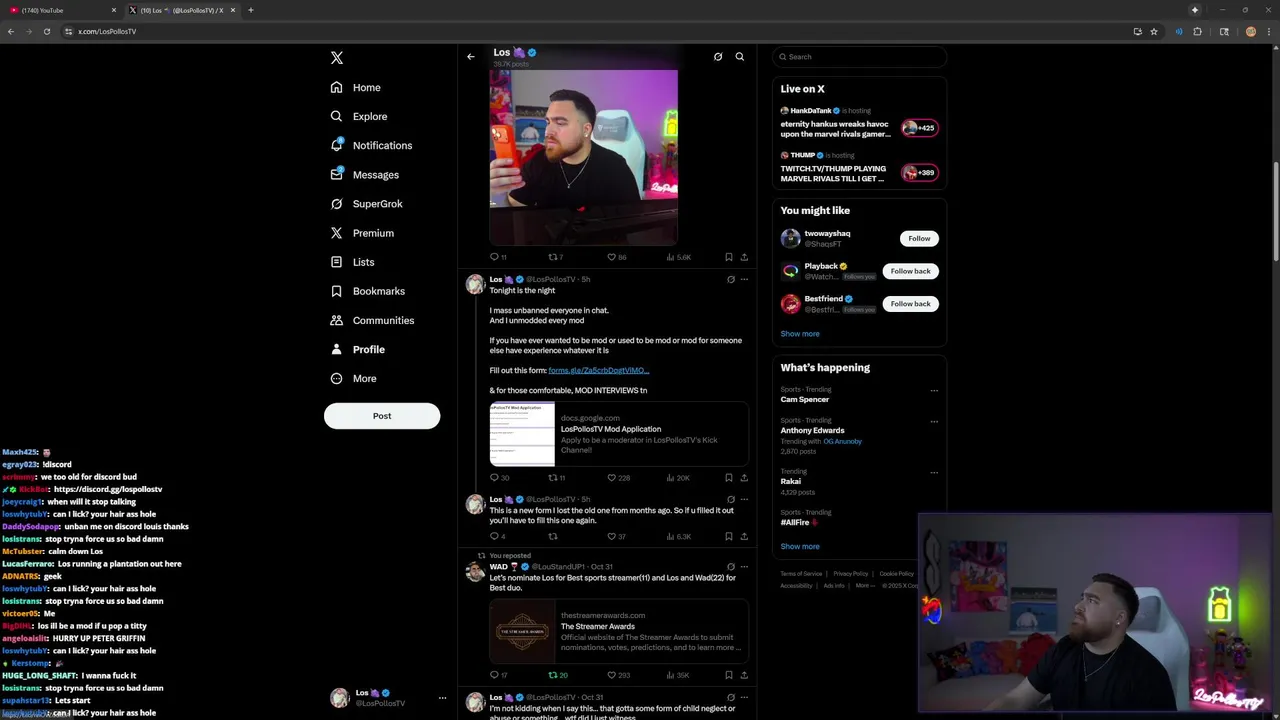Follow twowayshaq
Screen dimensions: 1280x720
tap(919, 238)
